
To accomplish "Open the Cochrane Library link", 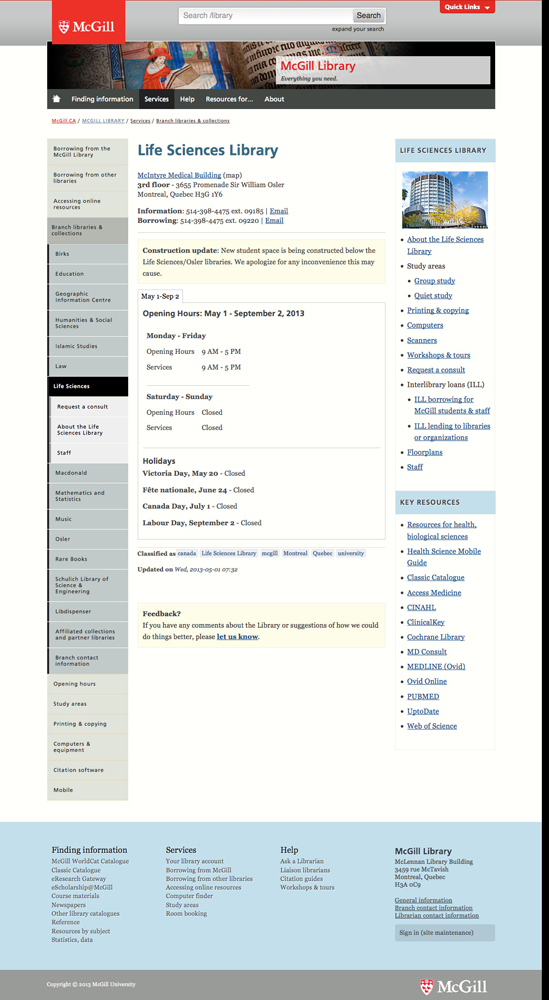I will point(436,637).
